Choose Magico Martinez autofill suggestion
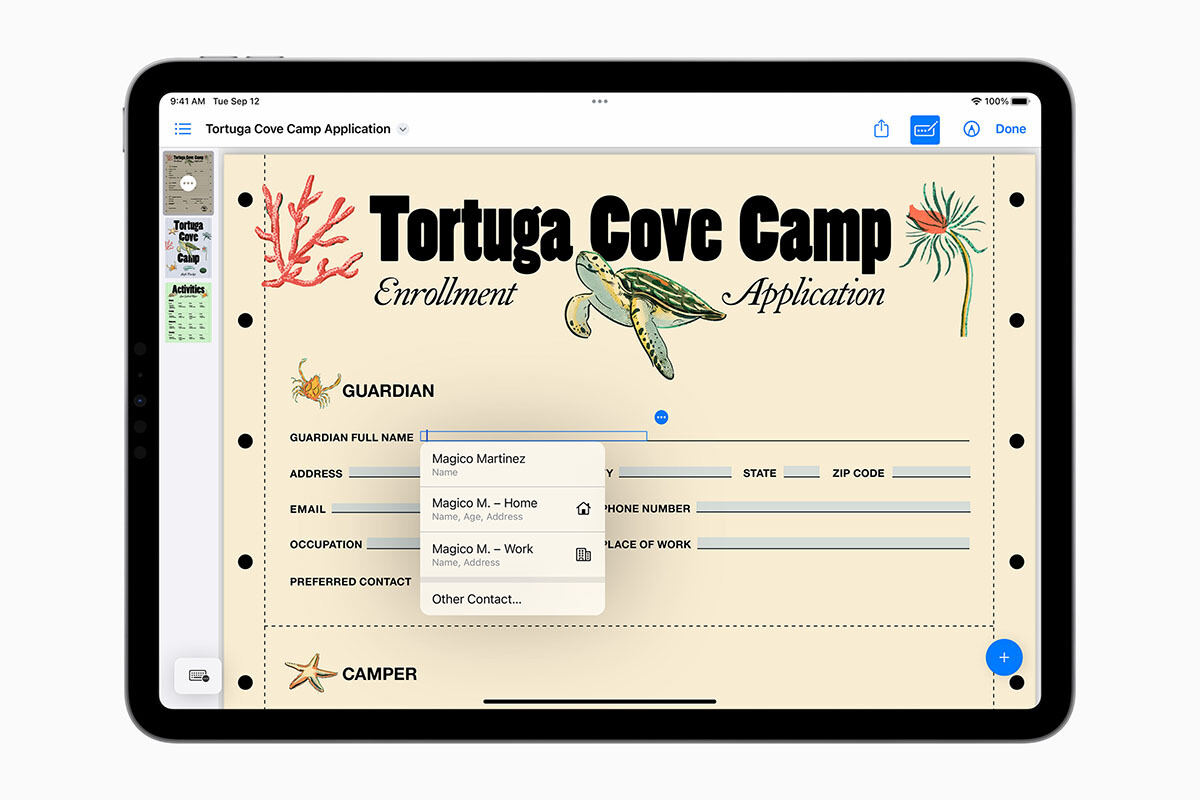Screen dimensions: 1200x800 tap(512, 464)
